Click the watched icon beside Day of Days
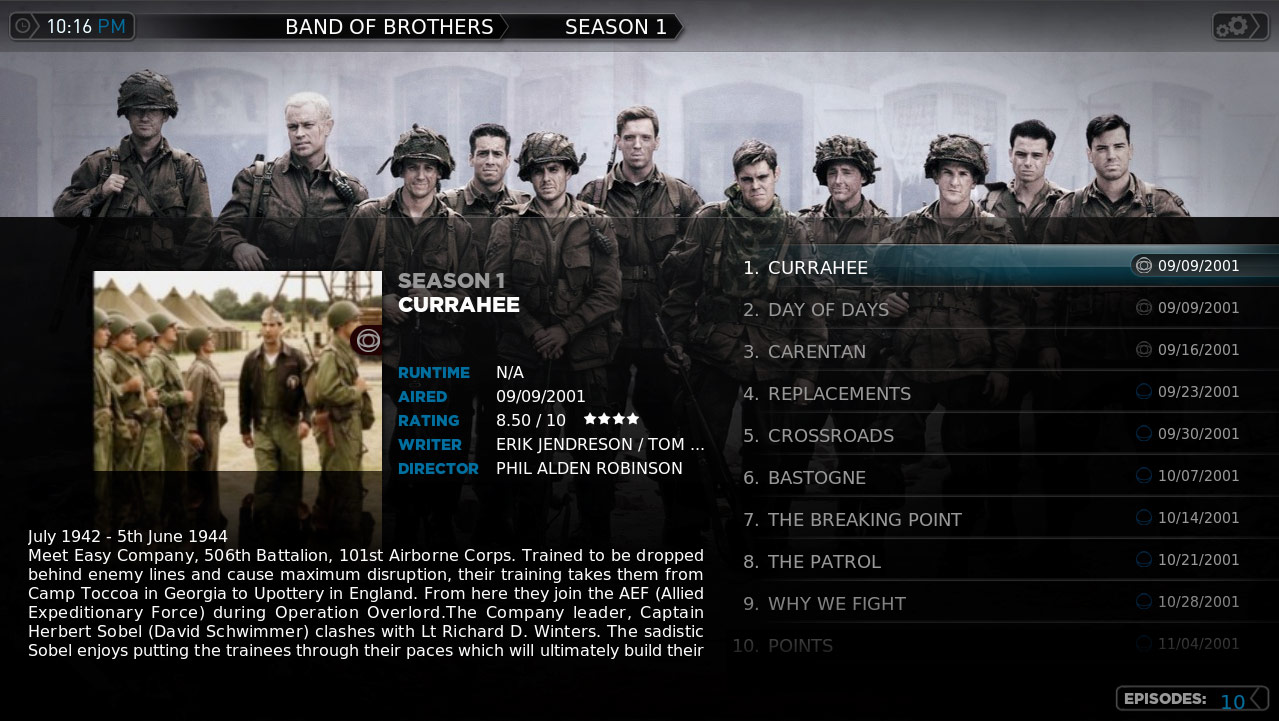 point(1145,308)
